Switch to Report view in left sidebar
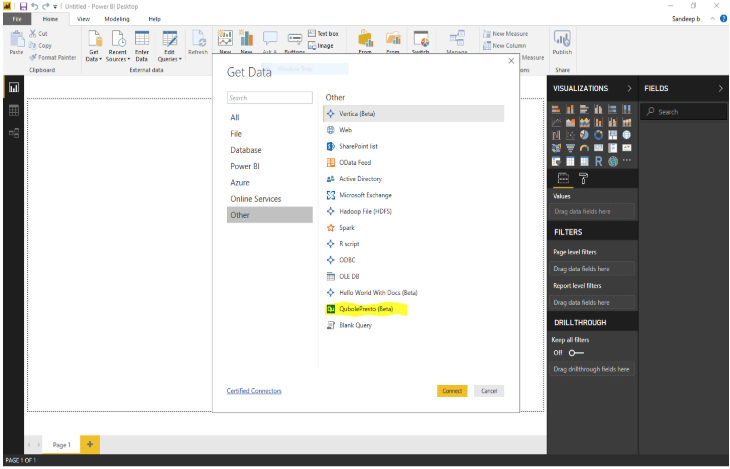This screenshot has width=730, height=469. (14, 88)
